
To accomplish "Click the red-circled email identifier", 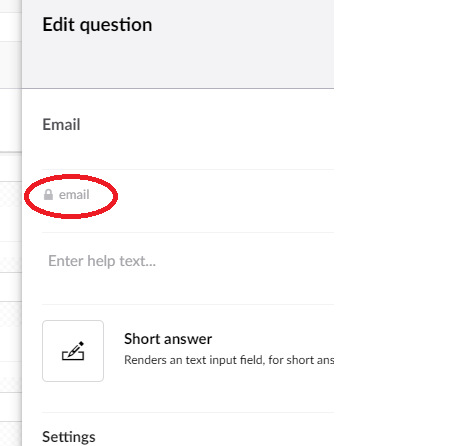I will (71, 196).
